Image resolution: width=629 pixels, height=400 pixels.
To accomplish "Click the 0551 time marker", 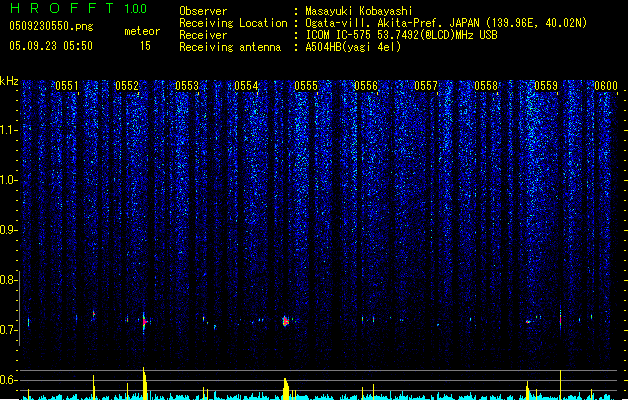I will [67, 86].
